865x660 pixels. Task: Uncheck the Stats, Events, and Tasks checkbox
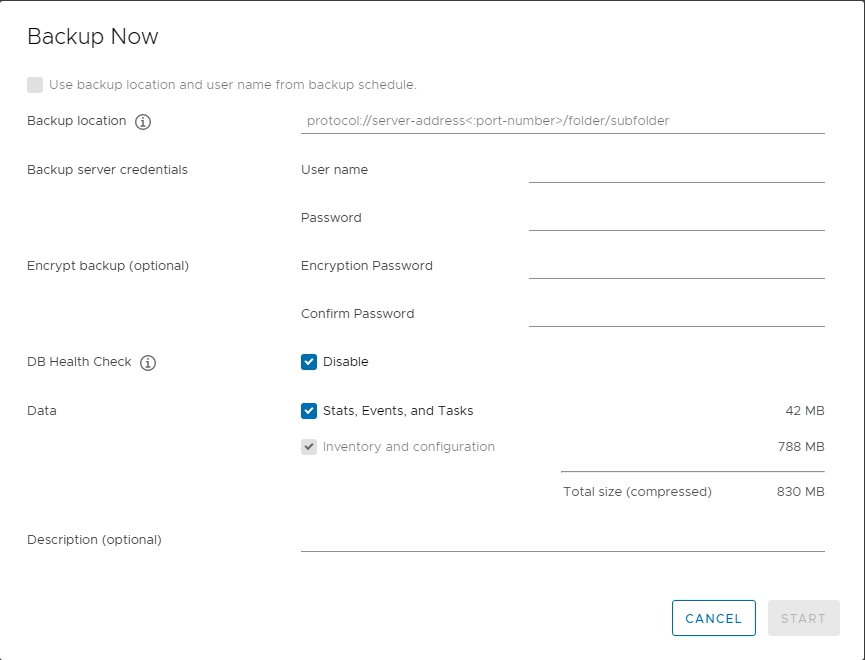coord(309,411)
